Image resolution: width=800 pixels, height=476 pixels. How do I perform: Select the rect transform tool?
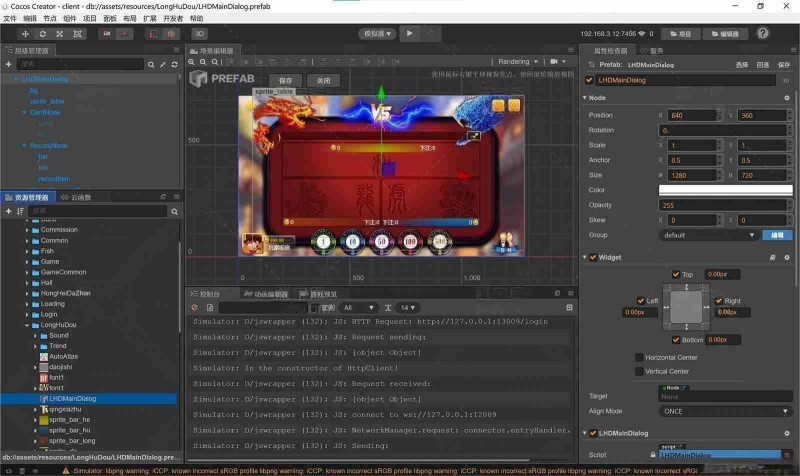(77, 34)
